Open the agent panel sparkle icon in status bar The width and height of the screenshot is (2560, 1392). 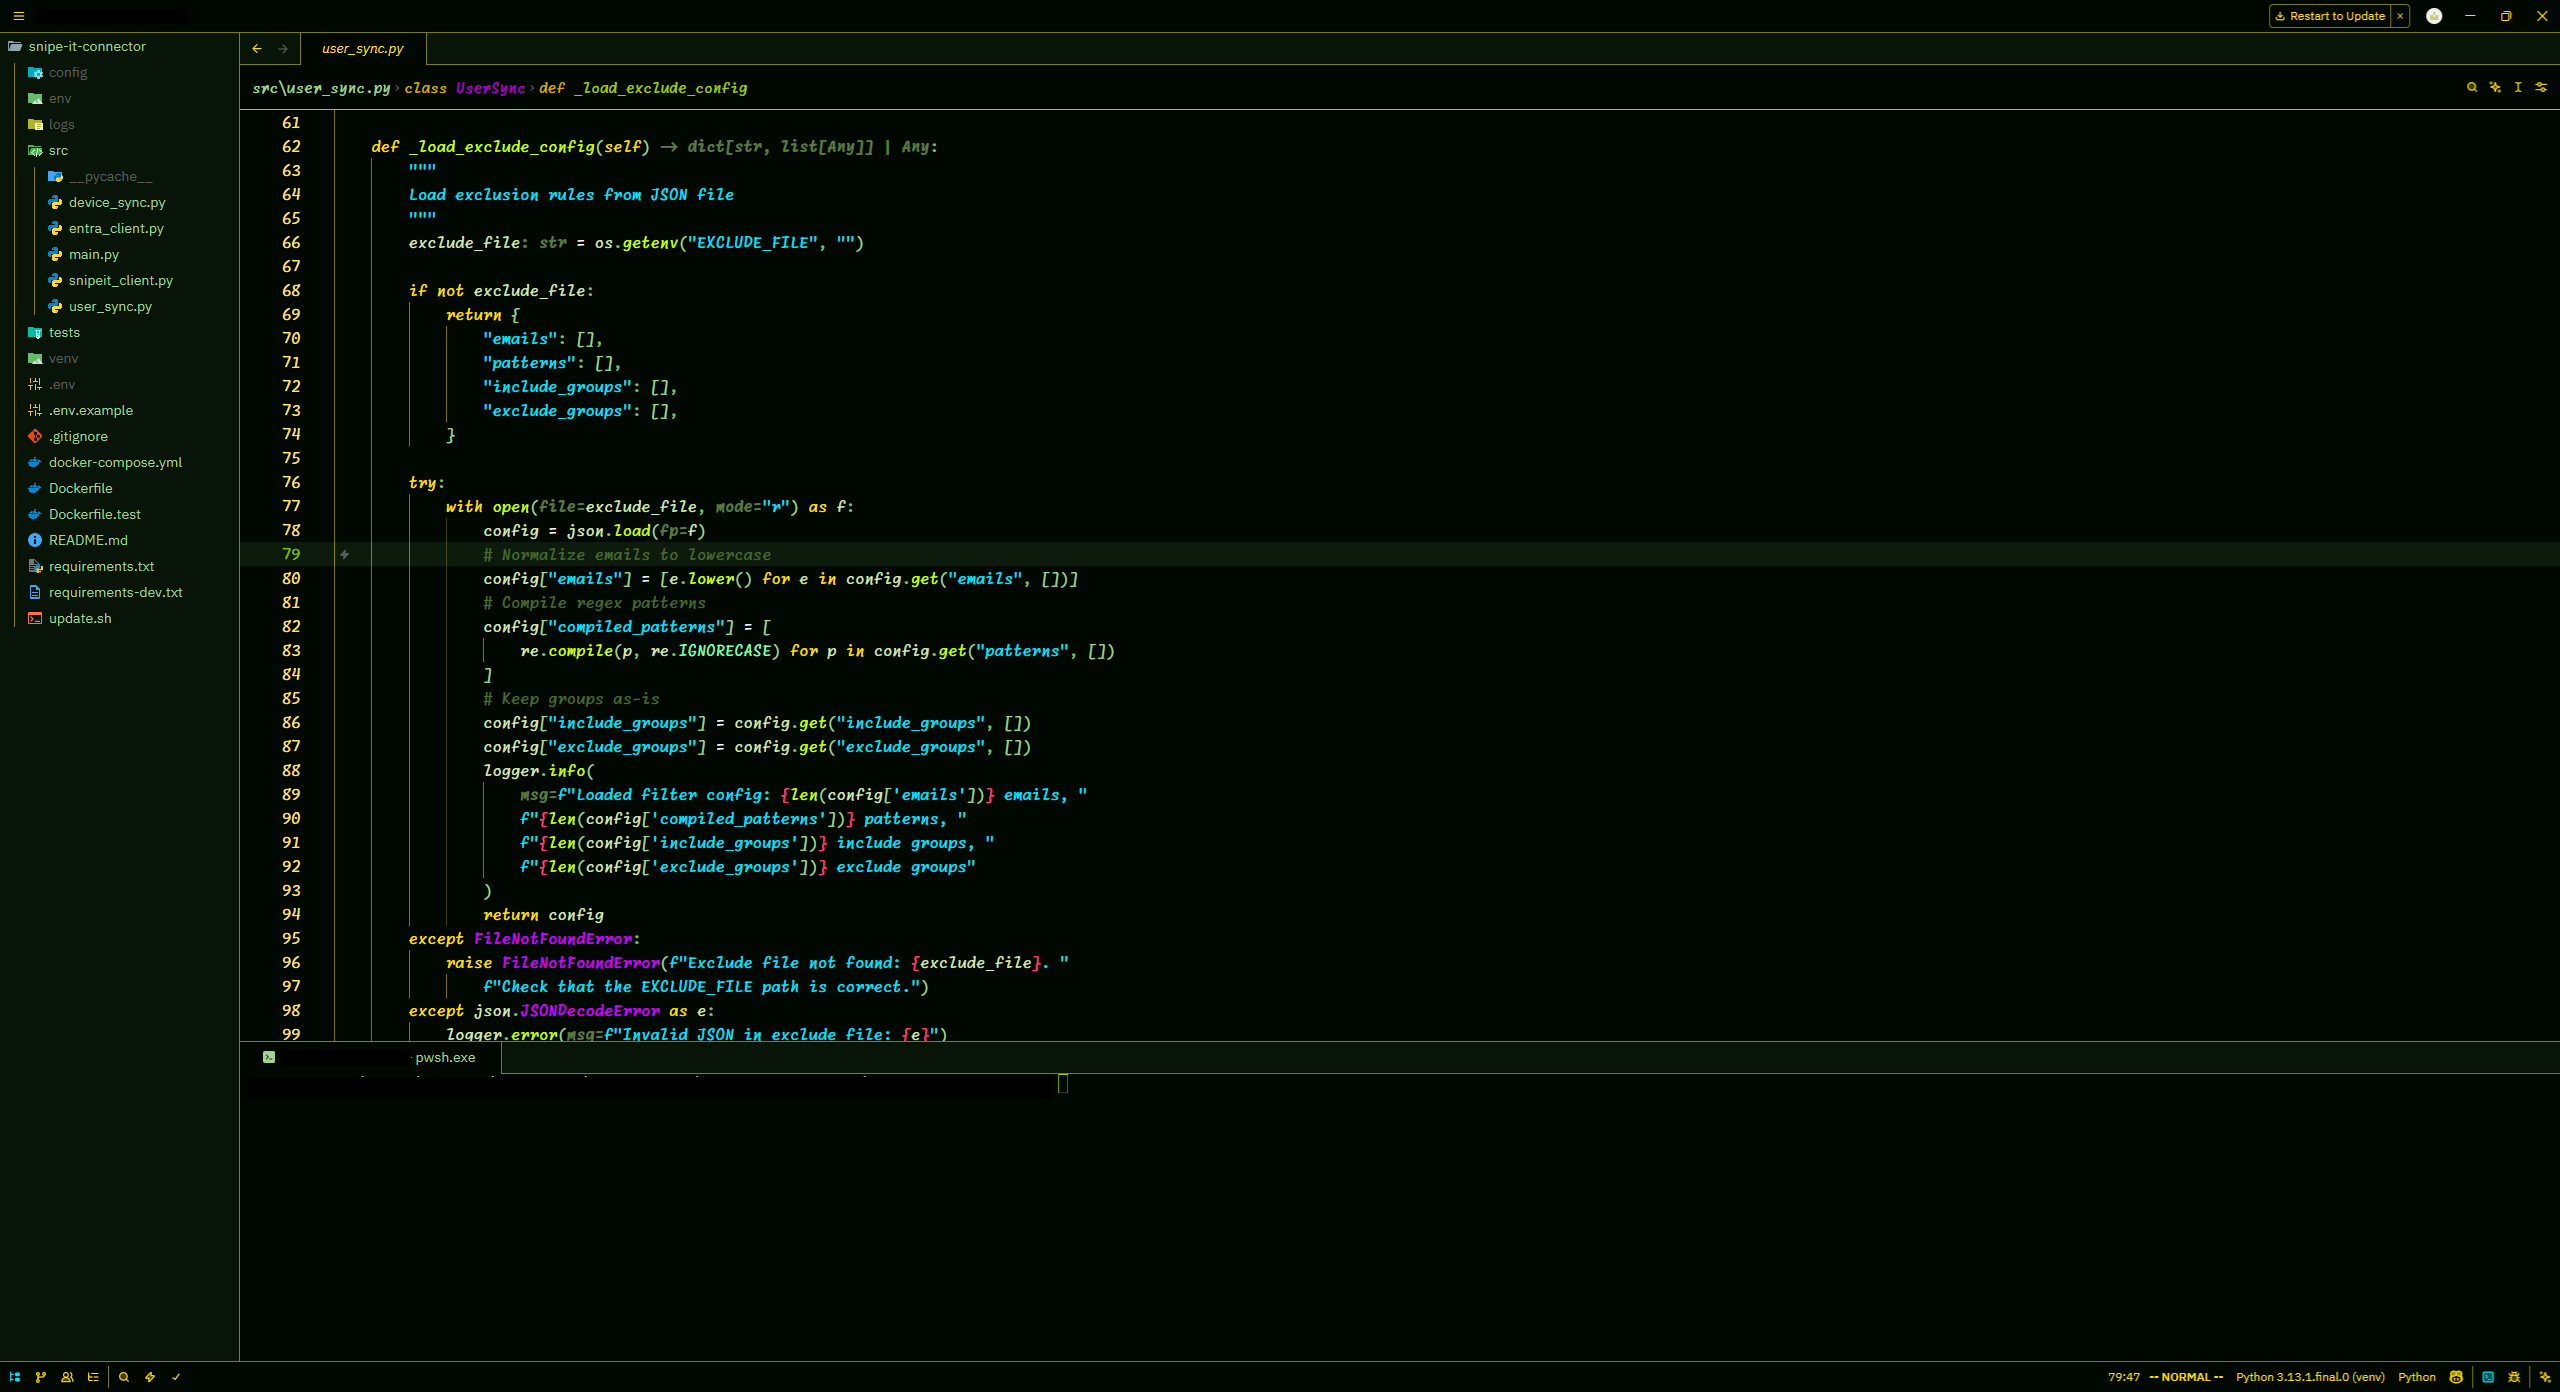pos(2545,1377)
